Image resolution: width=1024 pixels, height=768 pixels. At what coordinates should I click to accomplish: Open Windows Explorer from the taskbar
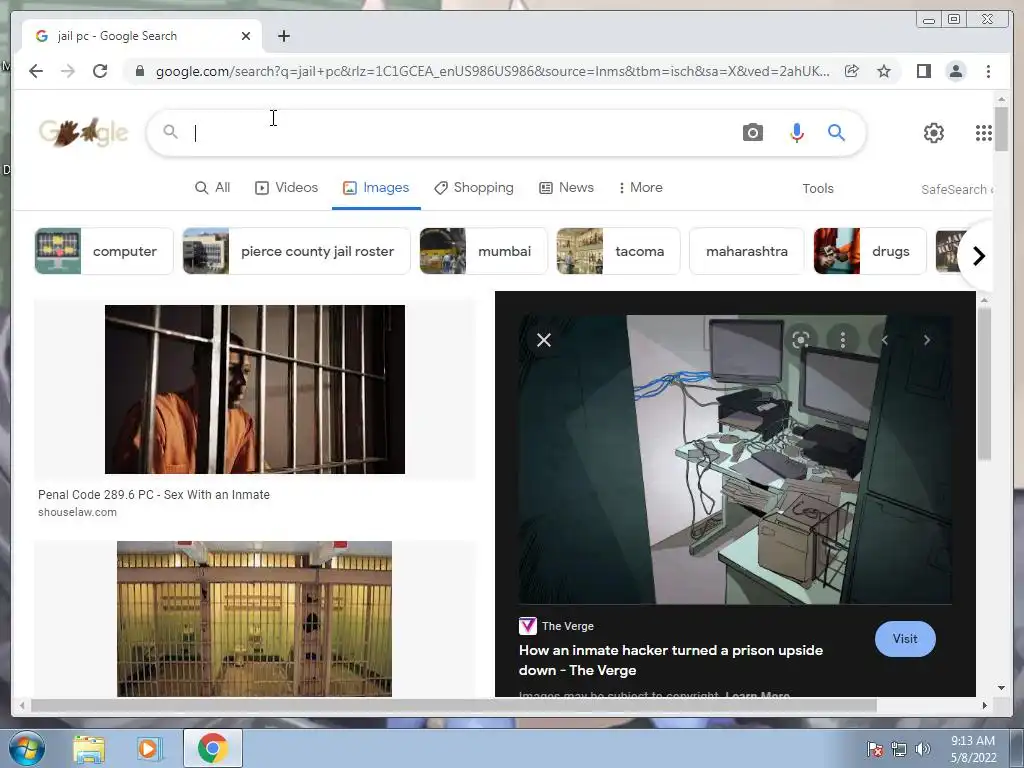pyautogui.click(x=89, y=749)
